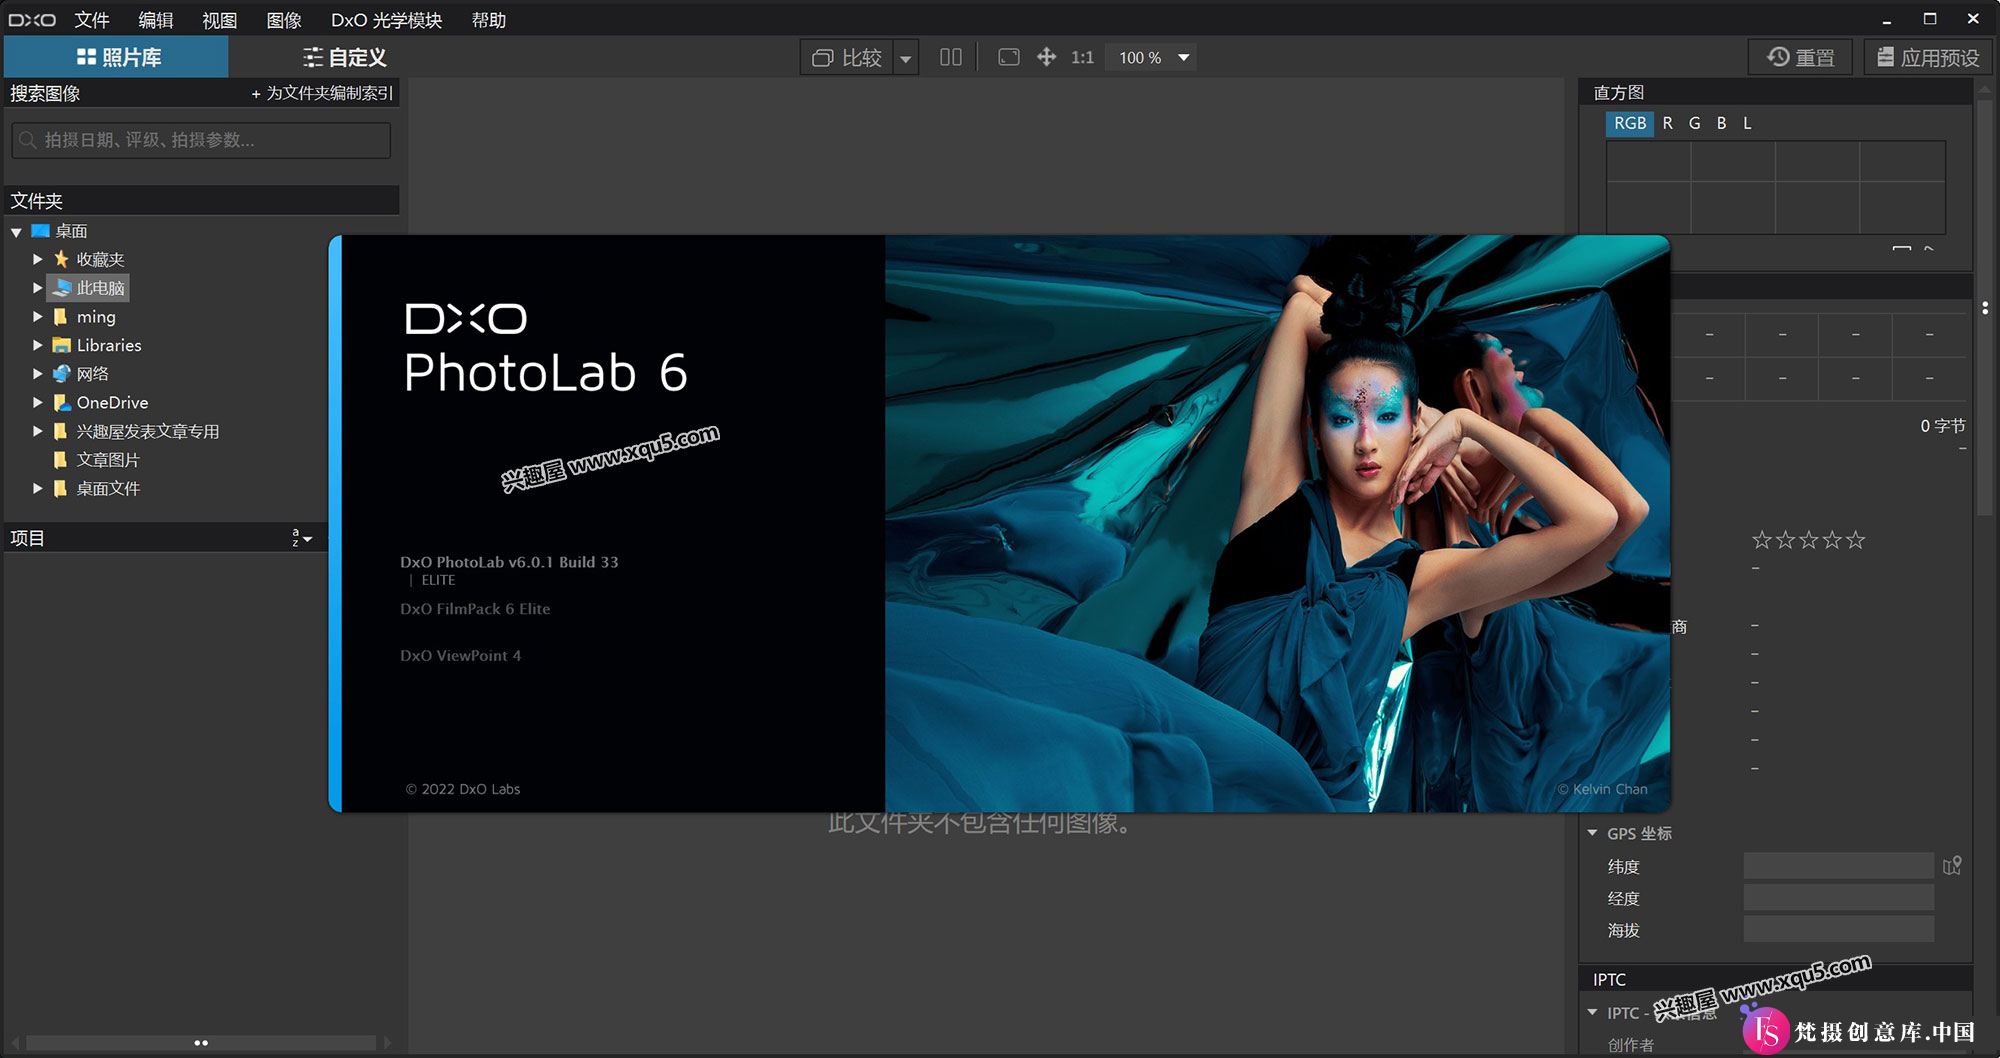Open the 图像 menu
2000x1058 pixels.
pyautogui.click(x=284, y=20)
